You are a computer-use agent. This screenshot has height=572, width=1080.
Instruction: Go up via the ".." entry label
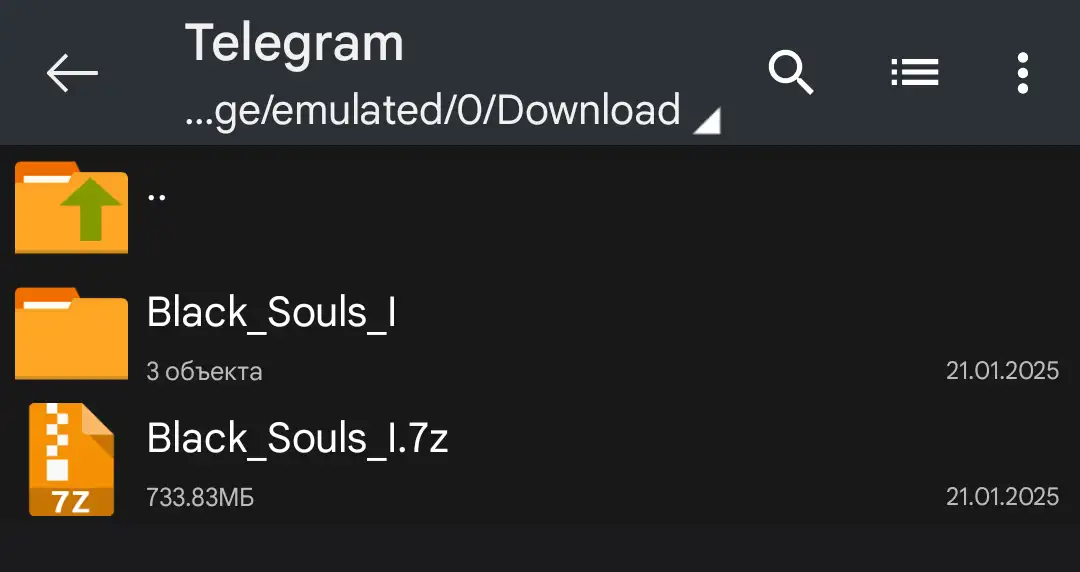pos(157,195)
